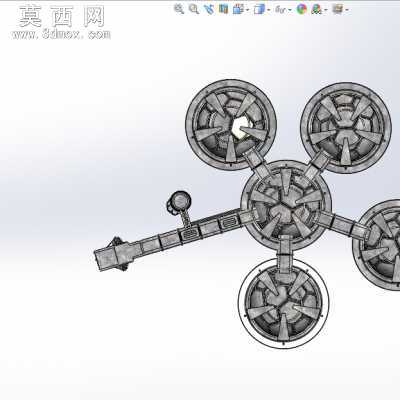The height and width of the screenshot is (400, 400).
Task: Select the central circular hub of the model
Action: (286, 205)
